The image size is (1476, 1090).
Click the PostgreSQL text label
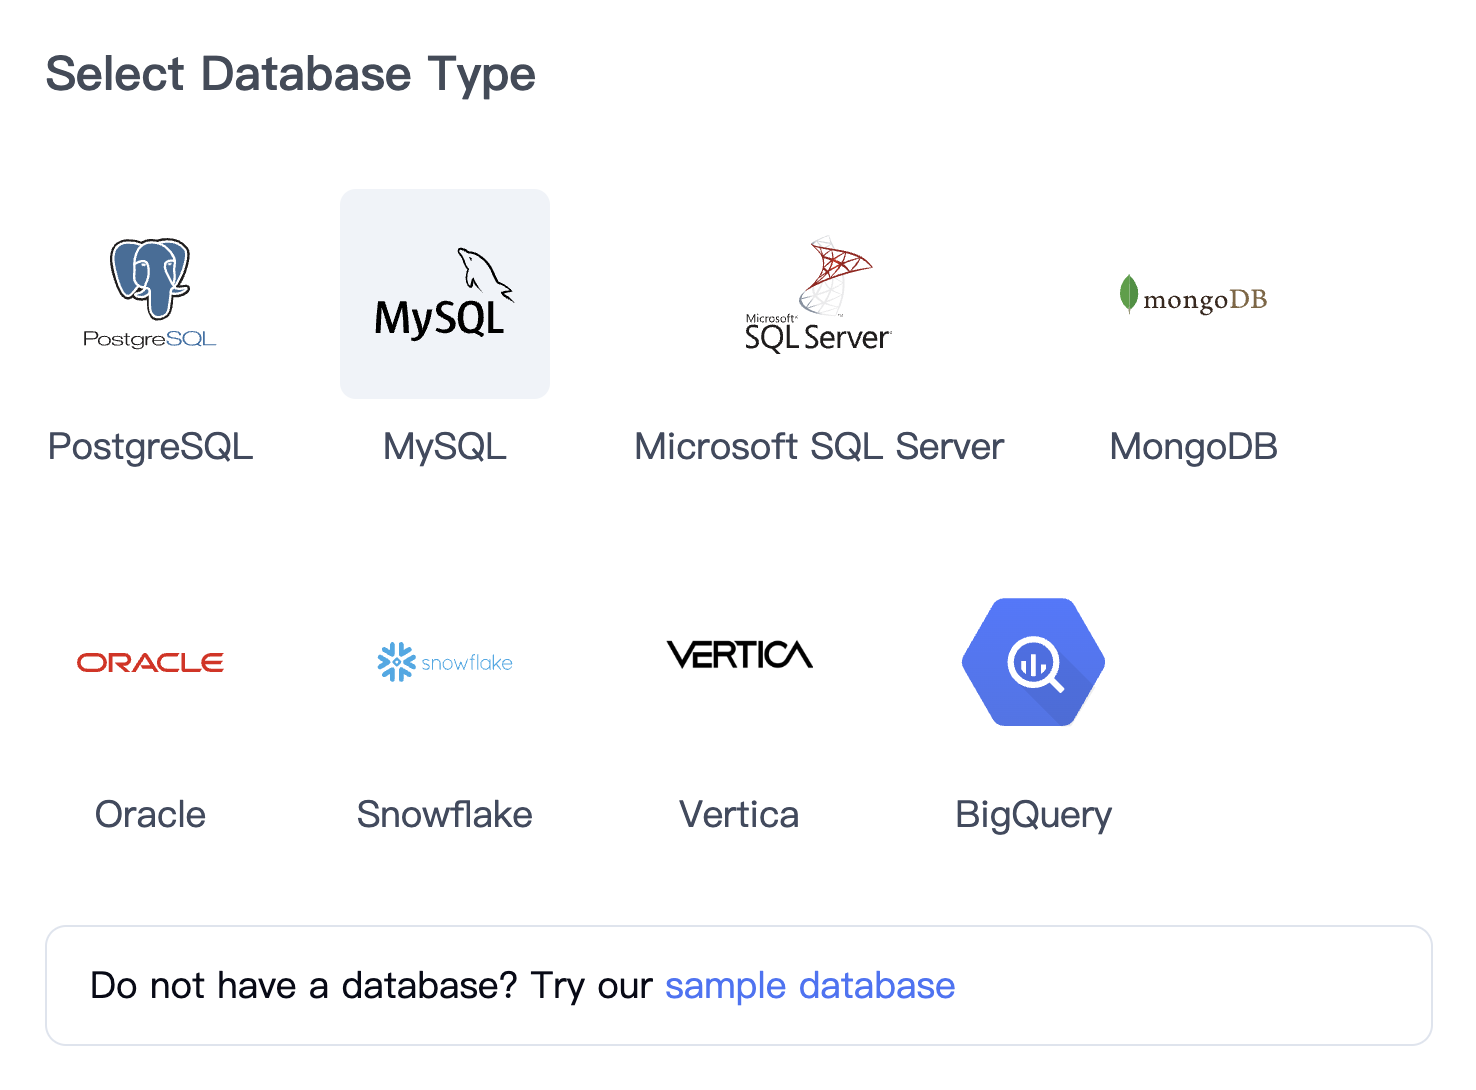point(150,447)
